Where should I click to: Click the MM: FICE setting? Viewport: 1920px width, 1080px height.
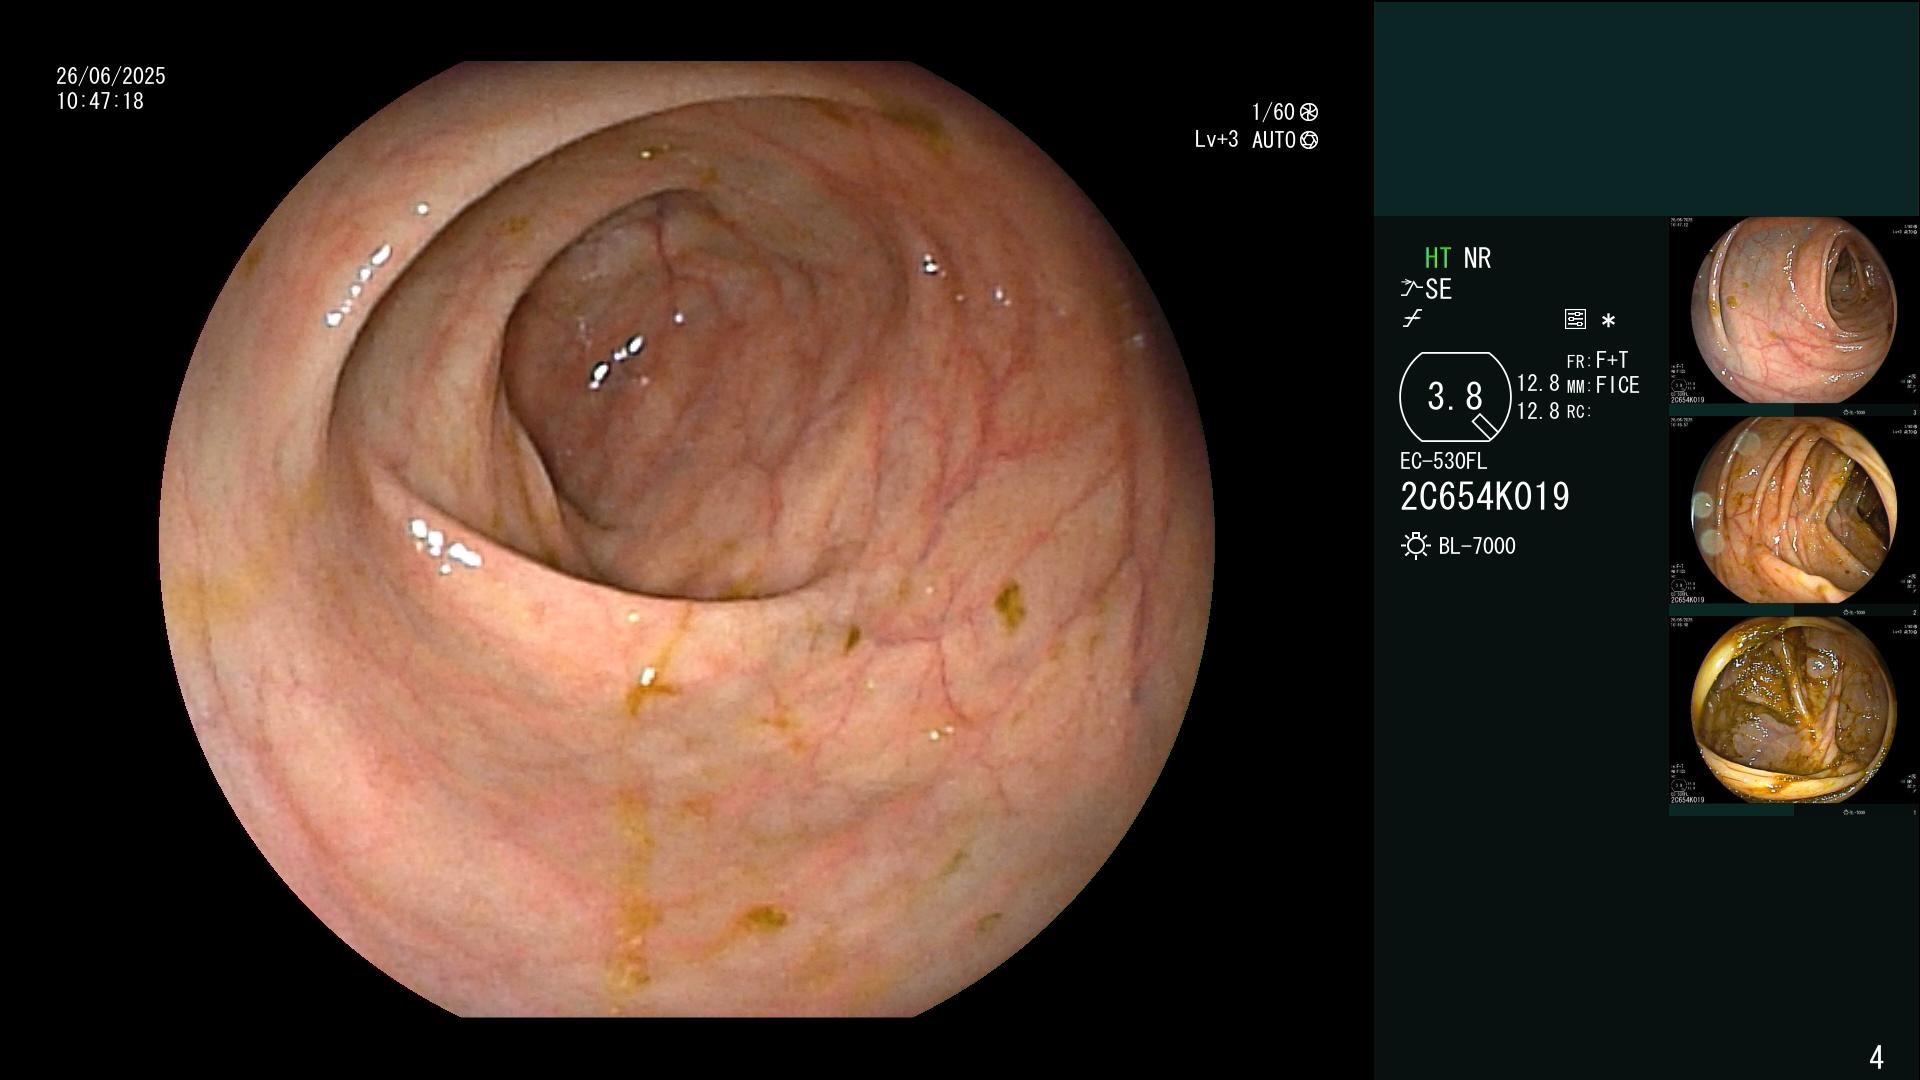pos(1603,385)
